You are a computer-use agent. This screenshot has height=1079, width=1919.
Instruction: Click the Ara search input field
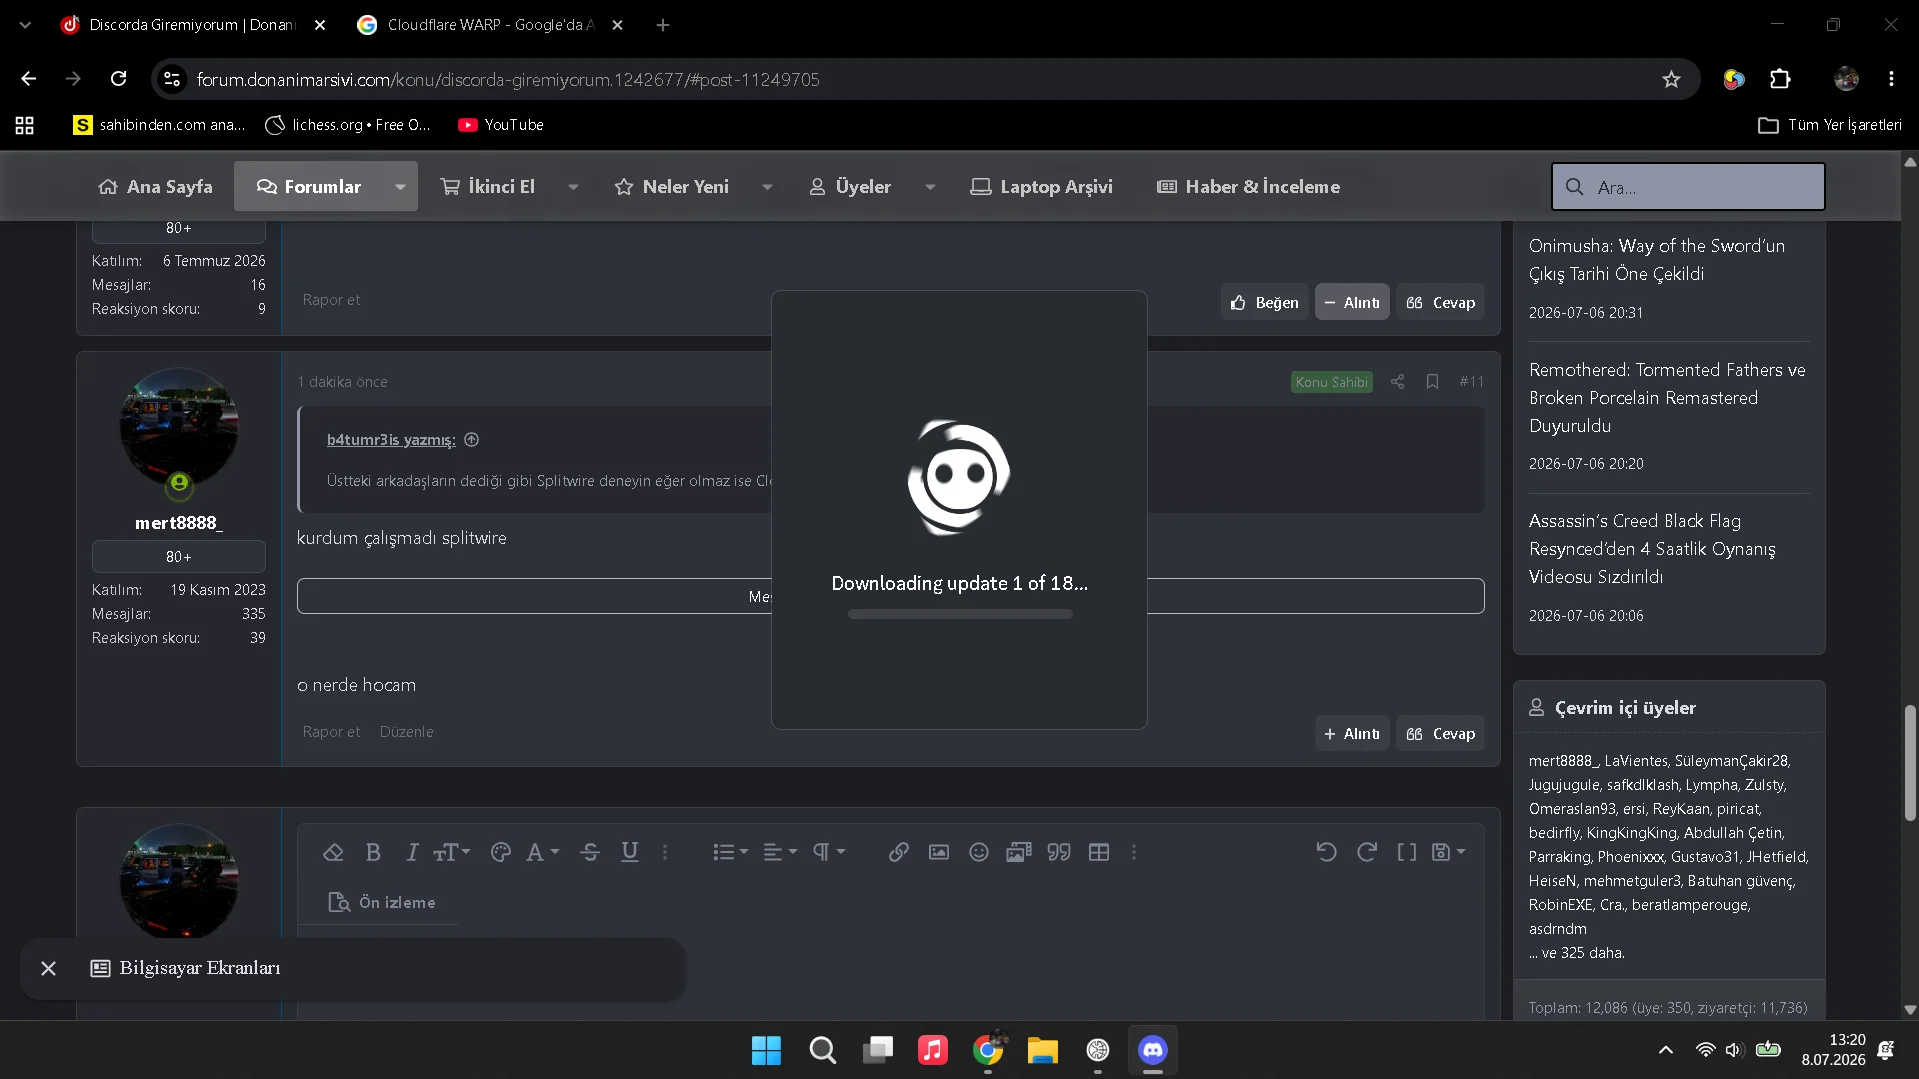coord(1688,187)
